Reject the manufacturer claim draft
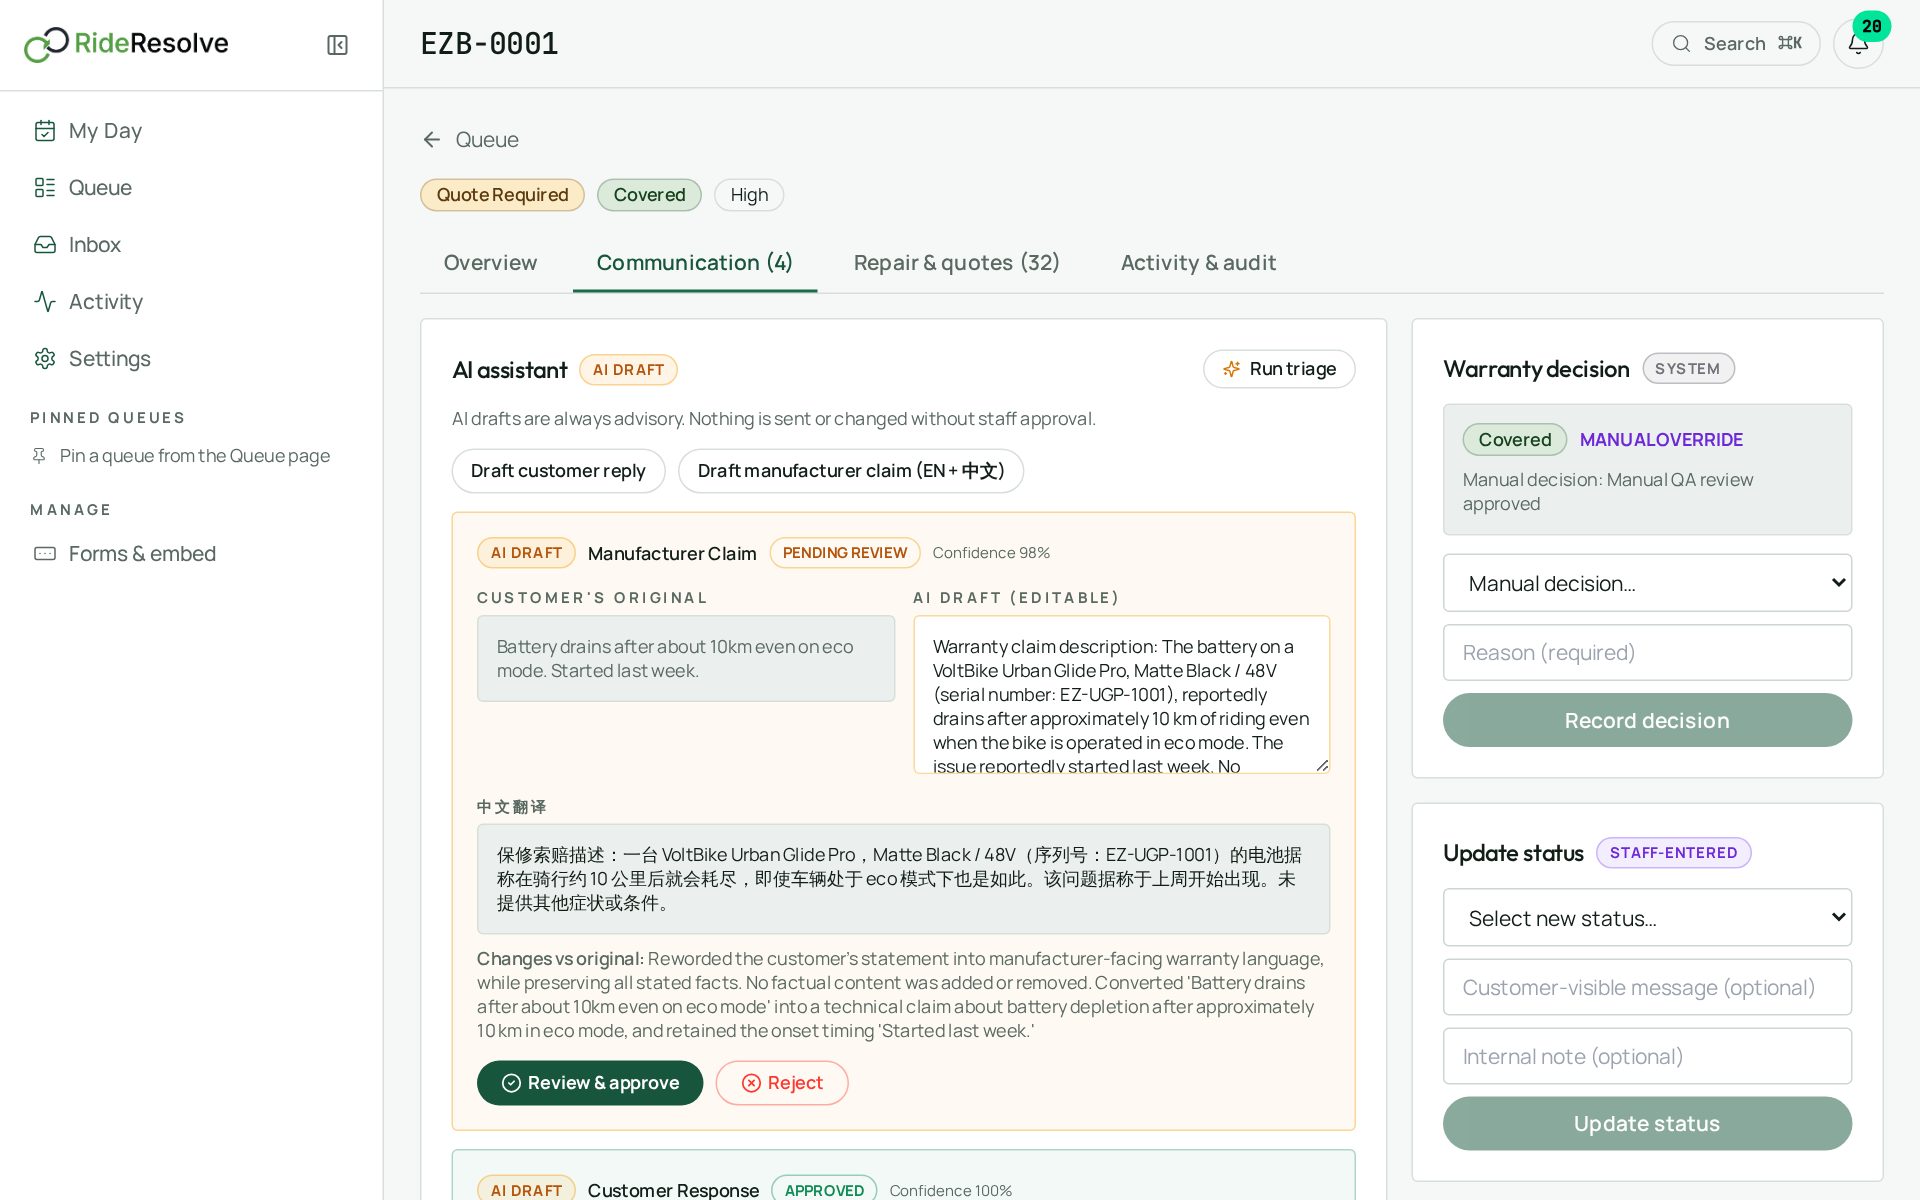The image size is (1920, 1200). click(x=782, y=1083)
